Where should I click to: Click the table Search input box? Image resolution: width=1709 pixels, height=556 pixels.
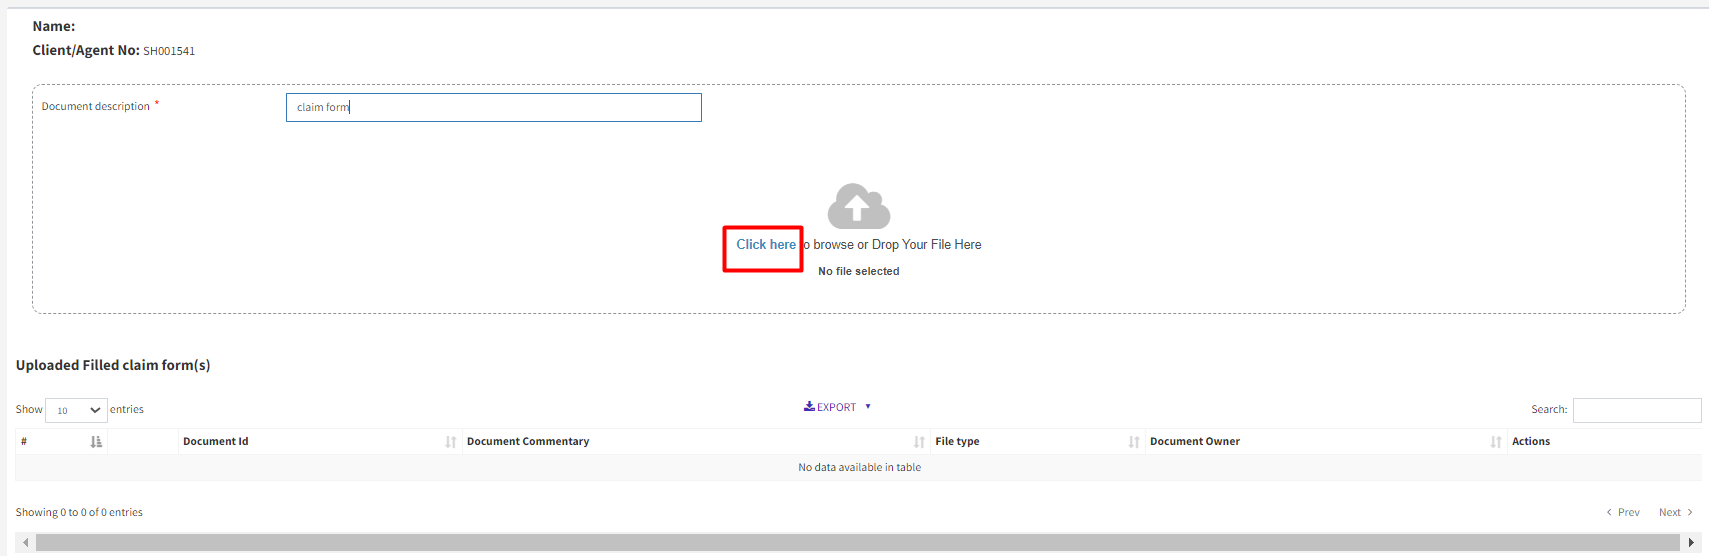1636,410
